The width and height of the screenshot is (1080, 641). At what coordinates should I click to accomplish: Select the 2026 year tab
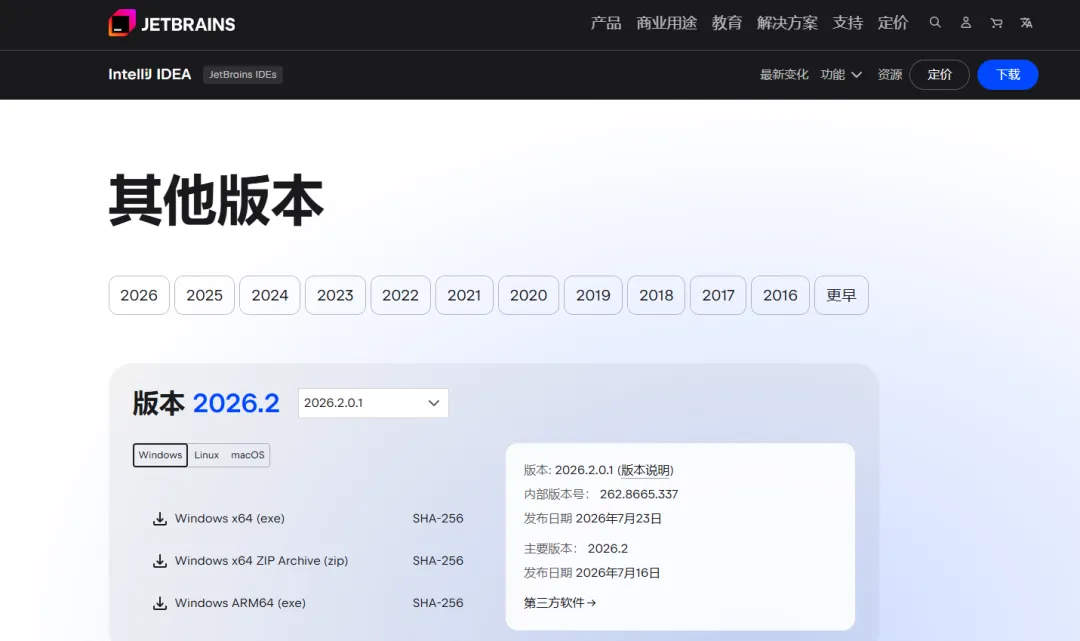click(x=139, y=295)
